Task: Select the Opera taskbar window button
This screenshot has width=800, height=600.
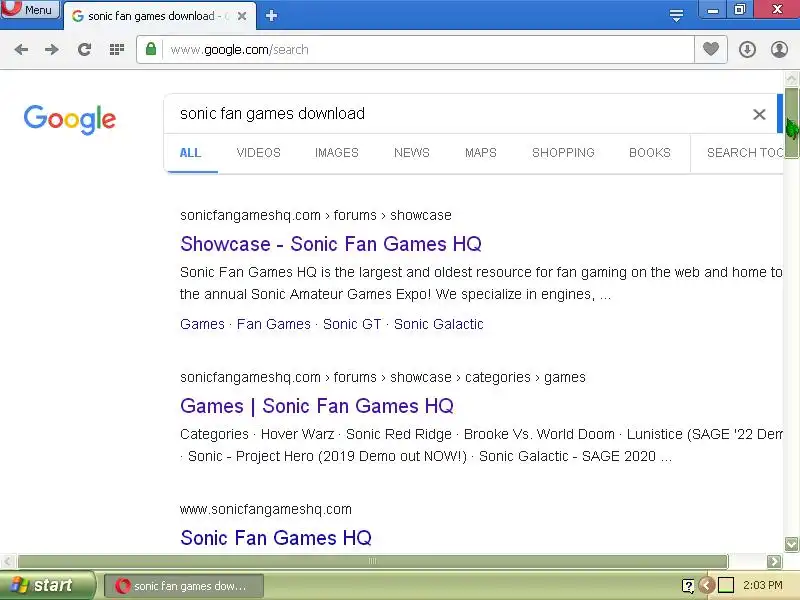Action: click(184, 586)
